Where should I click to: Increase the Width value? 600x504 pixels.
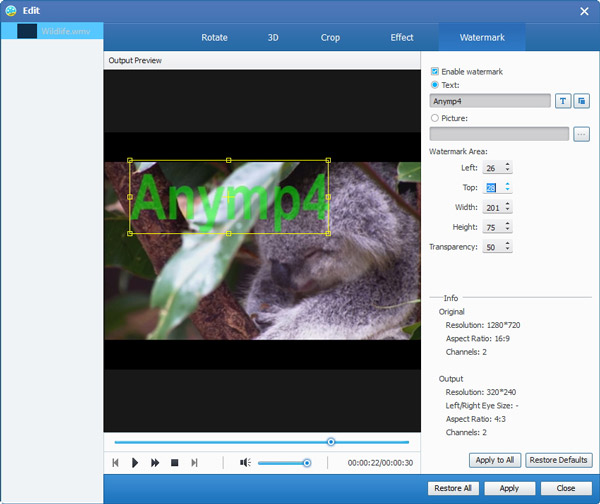click(x=507, y=204)
